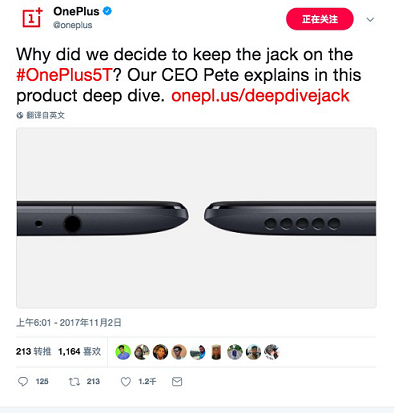Viewport: 394px width, 413px height.
Task: View the 213 转推 retweets list
Action: [33, 352]
